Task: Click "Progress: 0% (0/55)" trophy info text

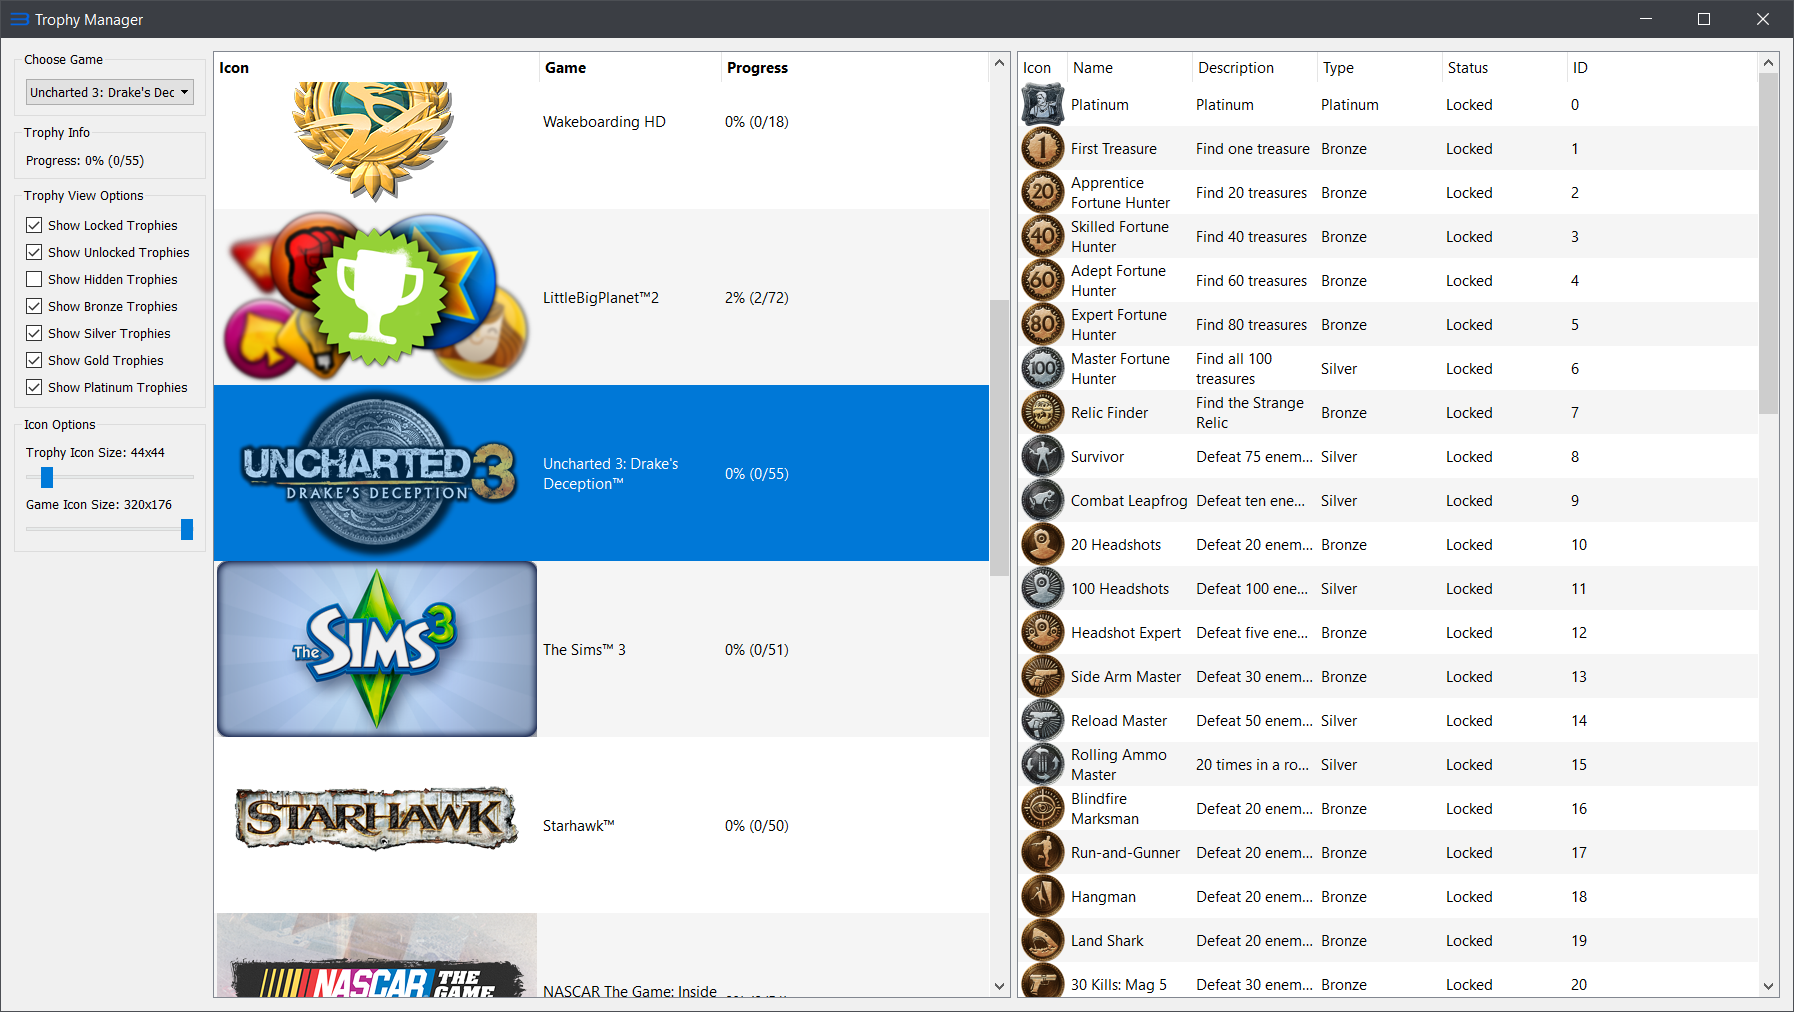Action: [85, 161]
